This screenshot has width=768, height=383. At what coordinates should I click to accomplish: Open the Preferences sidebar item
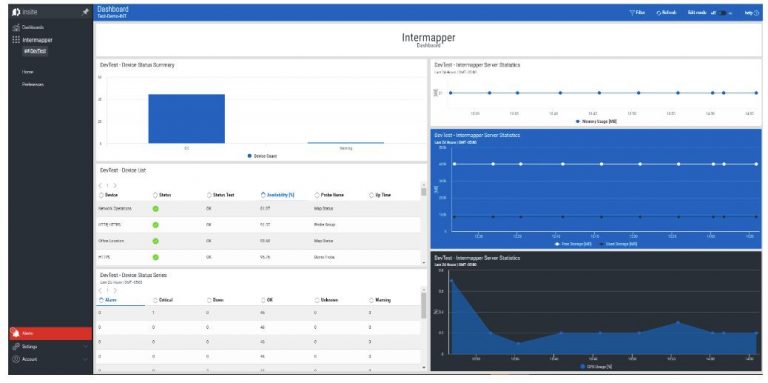click(33, 84)
